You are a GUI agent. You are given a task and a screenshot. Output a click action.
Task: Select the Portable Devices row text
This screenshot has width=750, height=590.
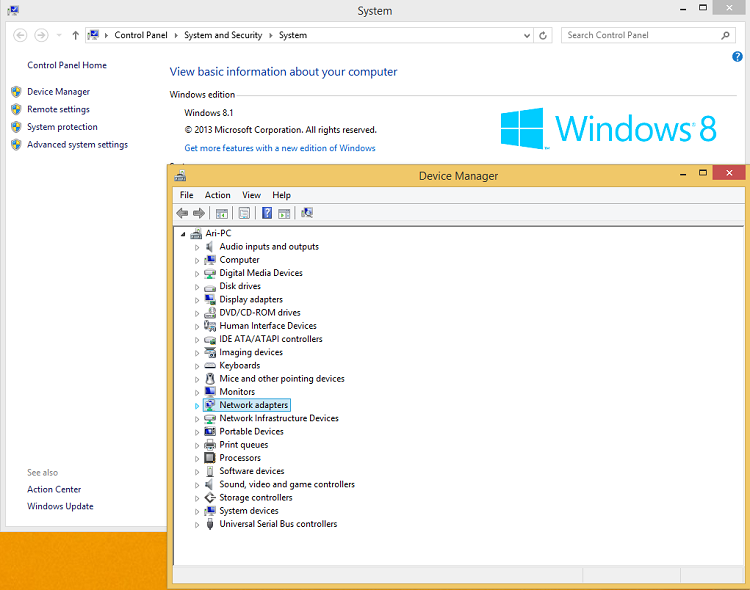click(x=252, y=432)
